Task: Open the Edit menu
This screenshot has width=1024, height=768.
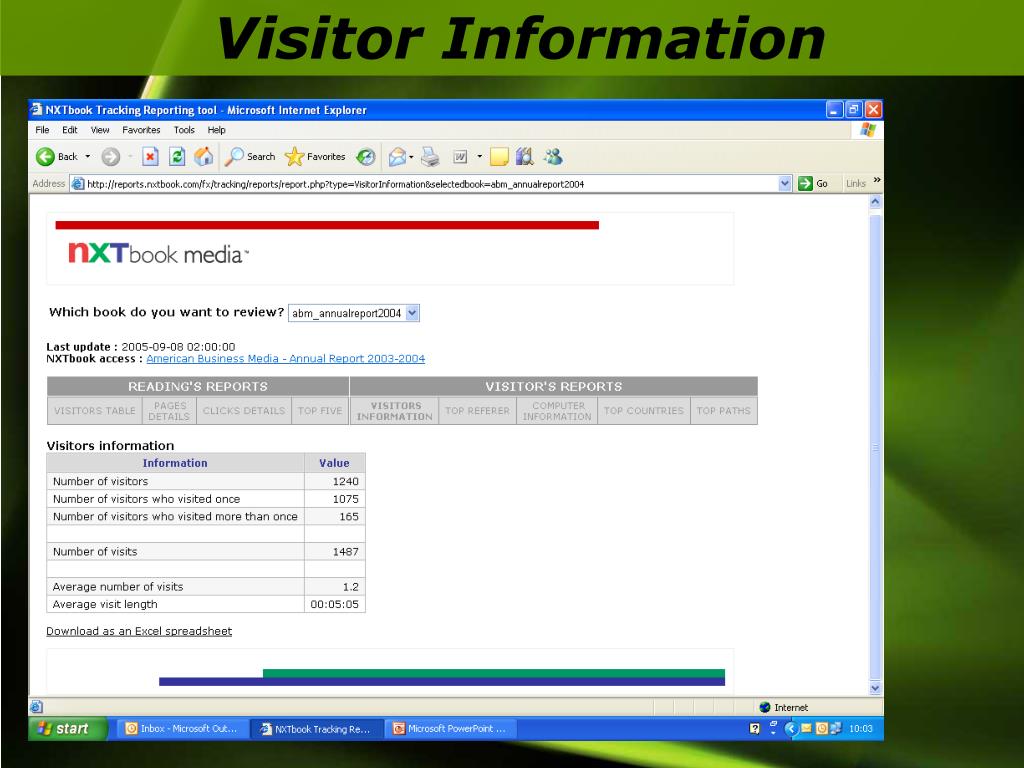Action: [x=70, y=130]
